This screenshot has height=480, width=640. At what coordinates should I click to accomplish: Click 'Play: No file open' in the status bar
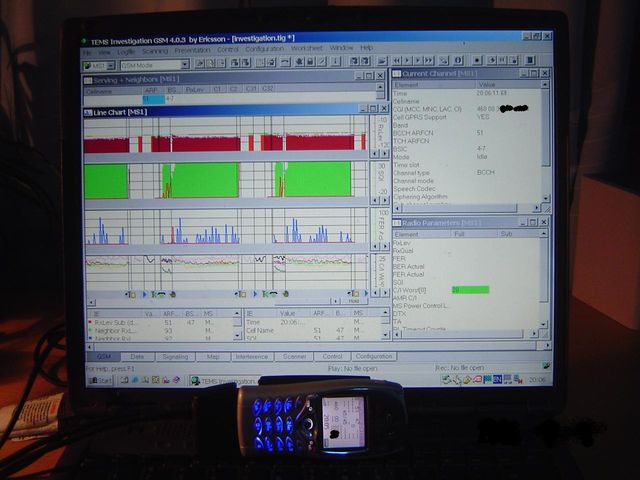[x=353, y=369]
